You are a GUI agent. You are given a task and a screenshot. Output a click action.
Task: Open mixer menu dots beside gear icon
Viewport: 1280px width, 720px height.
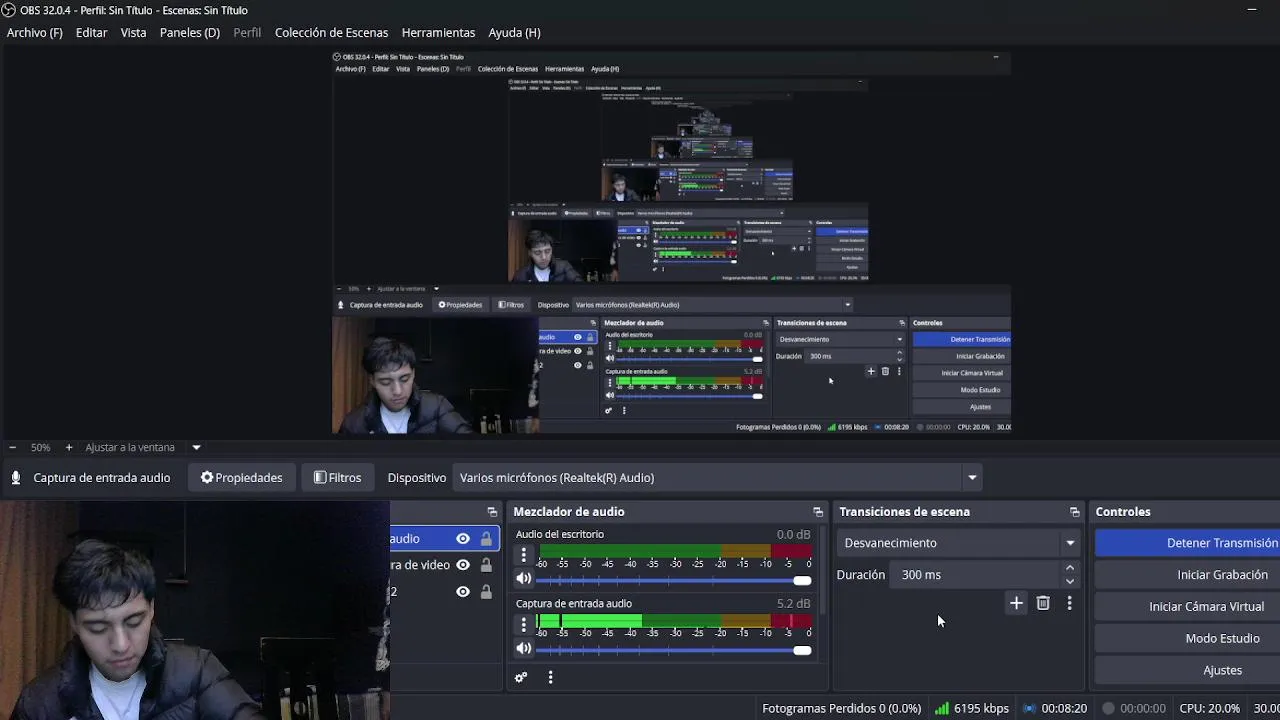[550, 678]
